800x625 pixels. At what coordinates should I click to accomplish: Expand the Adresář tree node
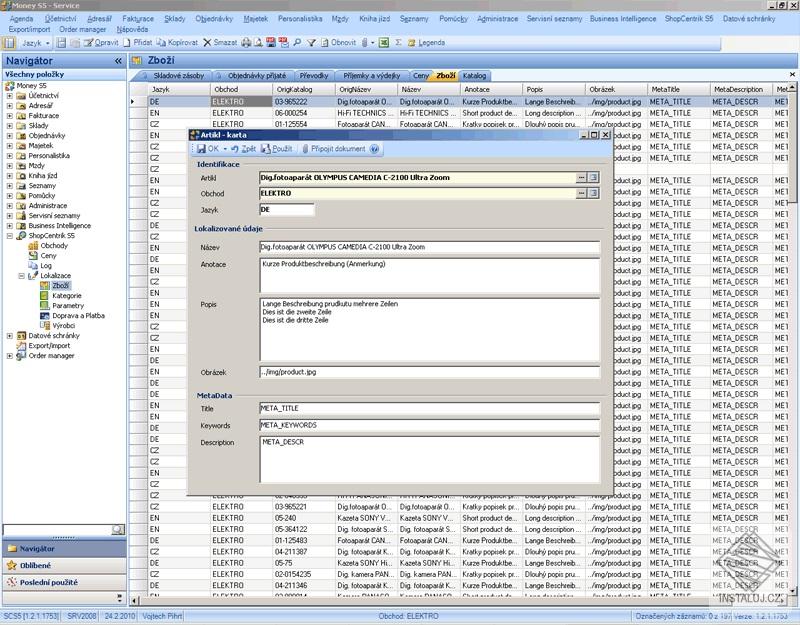pos(9,106)
